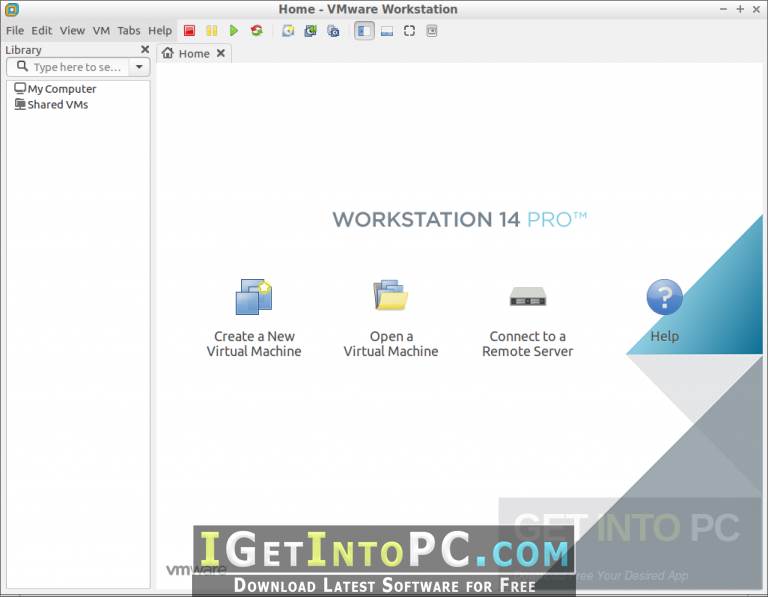The height and width of the screenshot is (597, 768).
Task: Toggle the Show Library sidebar button
Action: tap(364, 31)
